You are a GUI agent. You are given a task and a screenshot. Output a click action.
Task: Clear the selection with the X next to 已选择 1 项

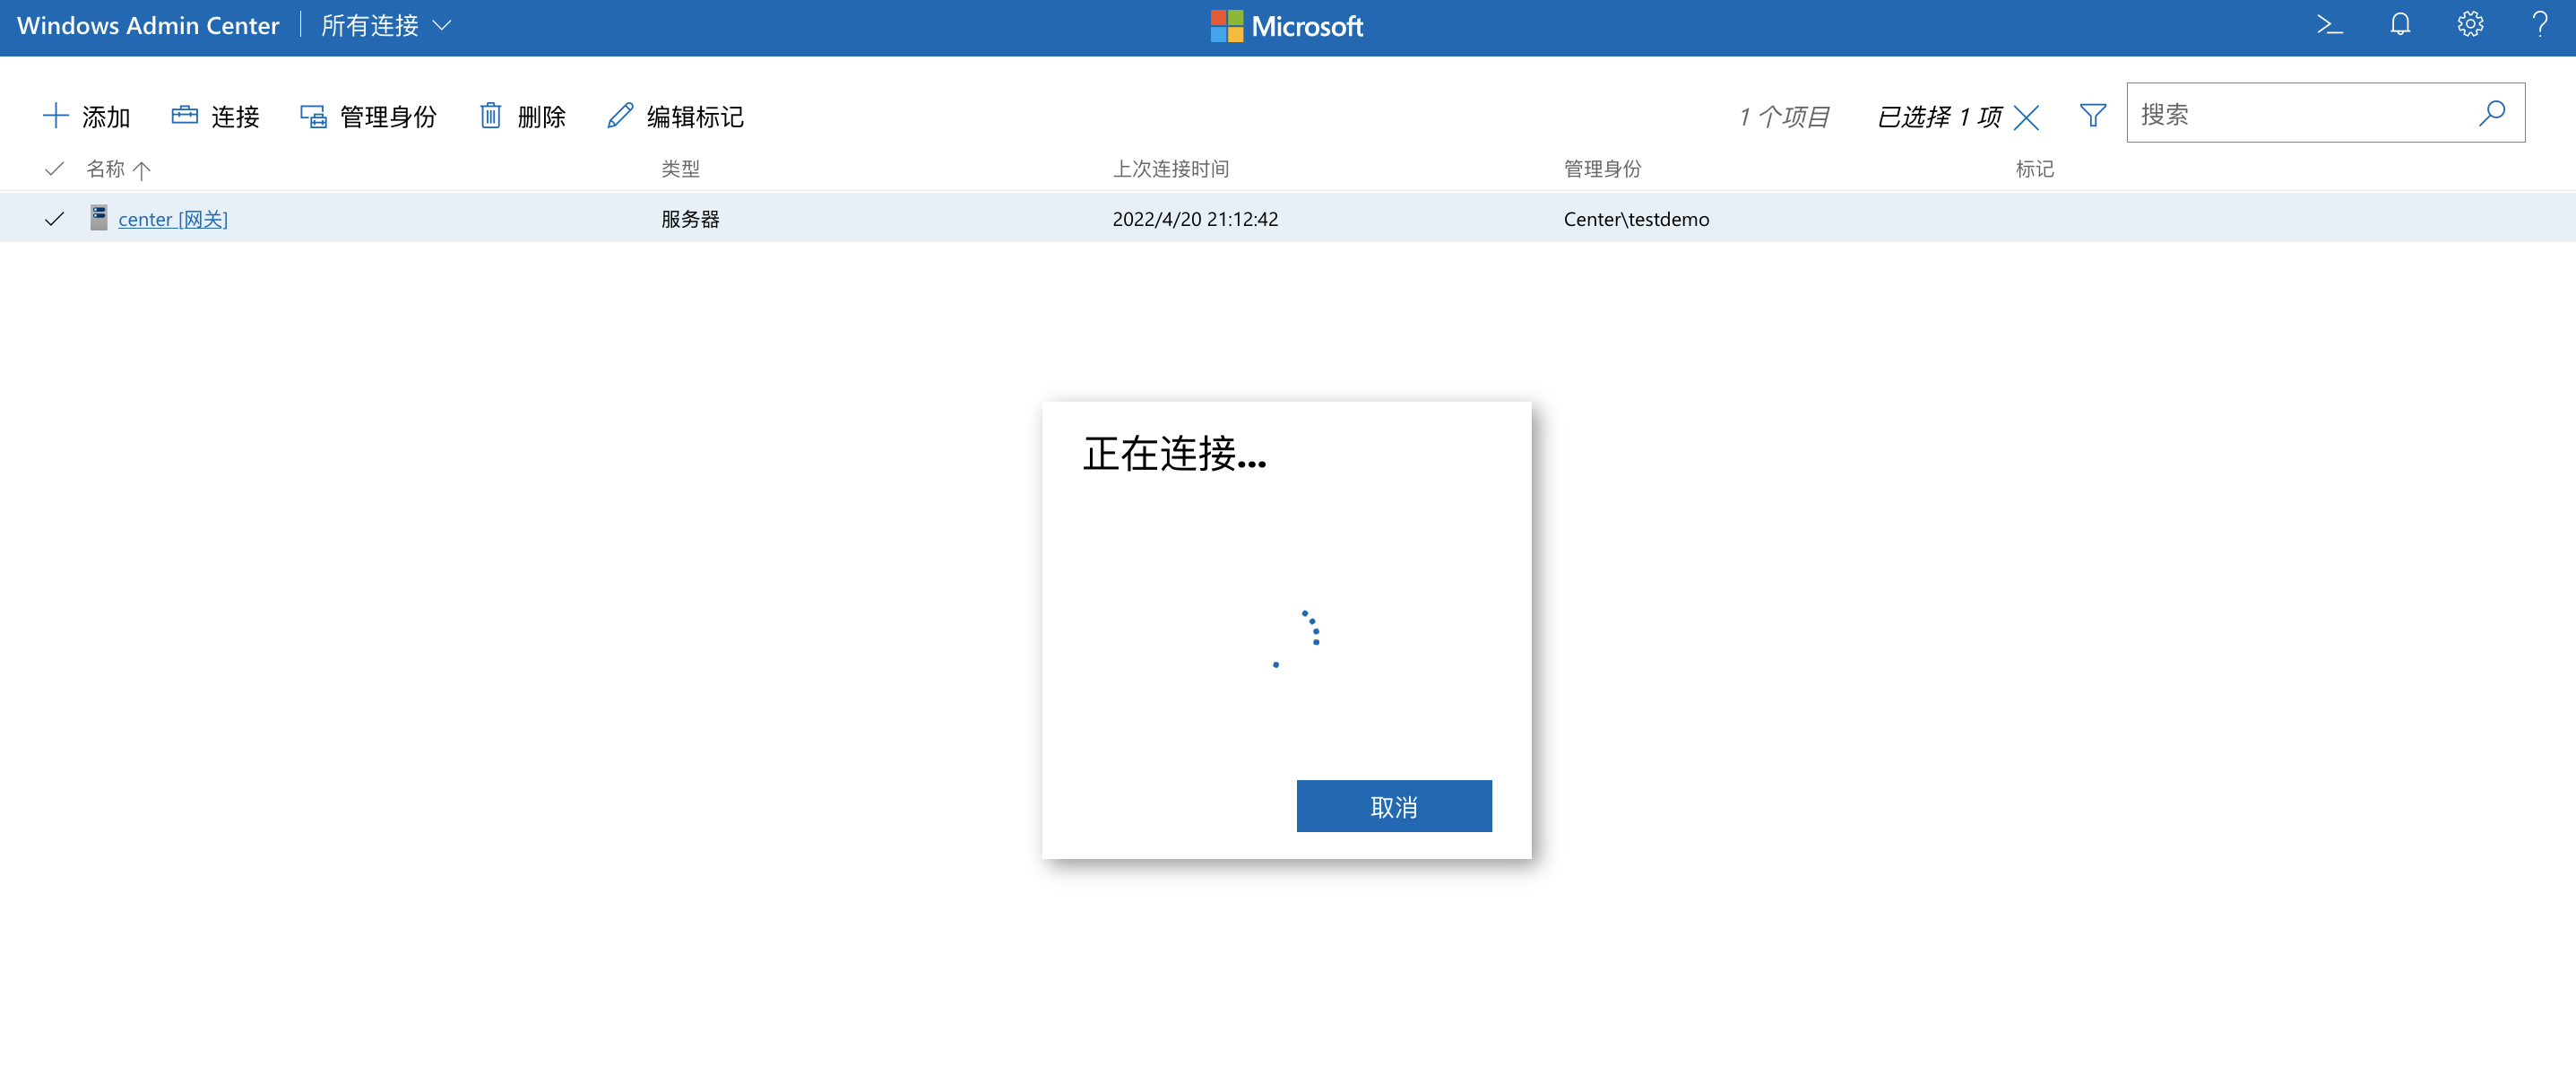tap(2027, 117)
